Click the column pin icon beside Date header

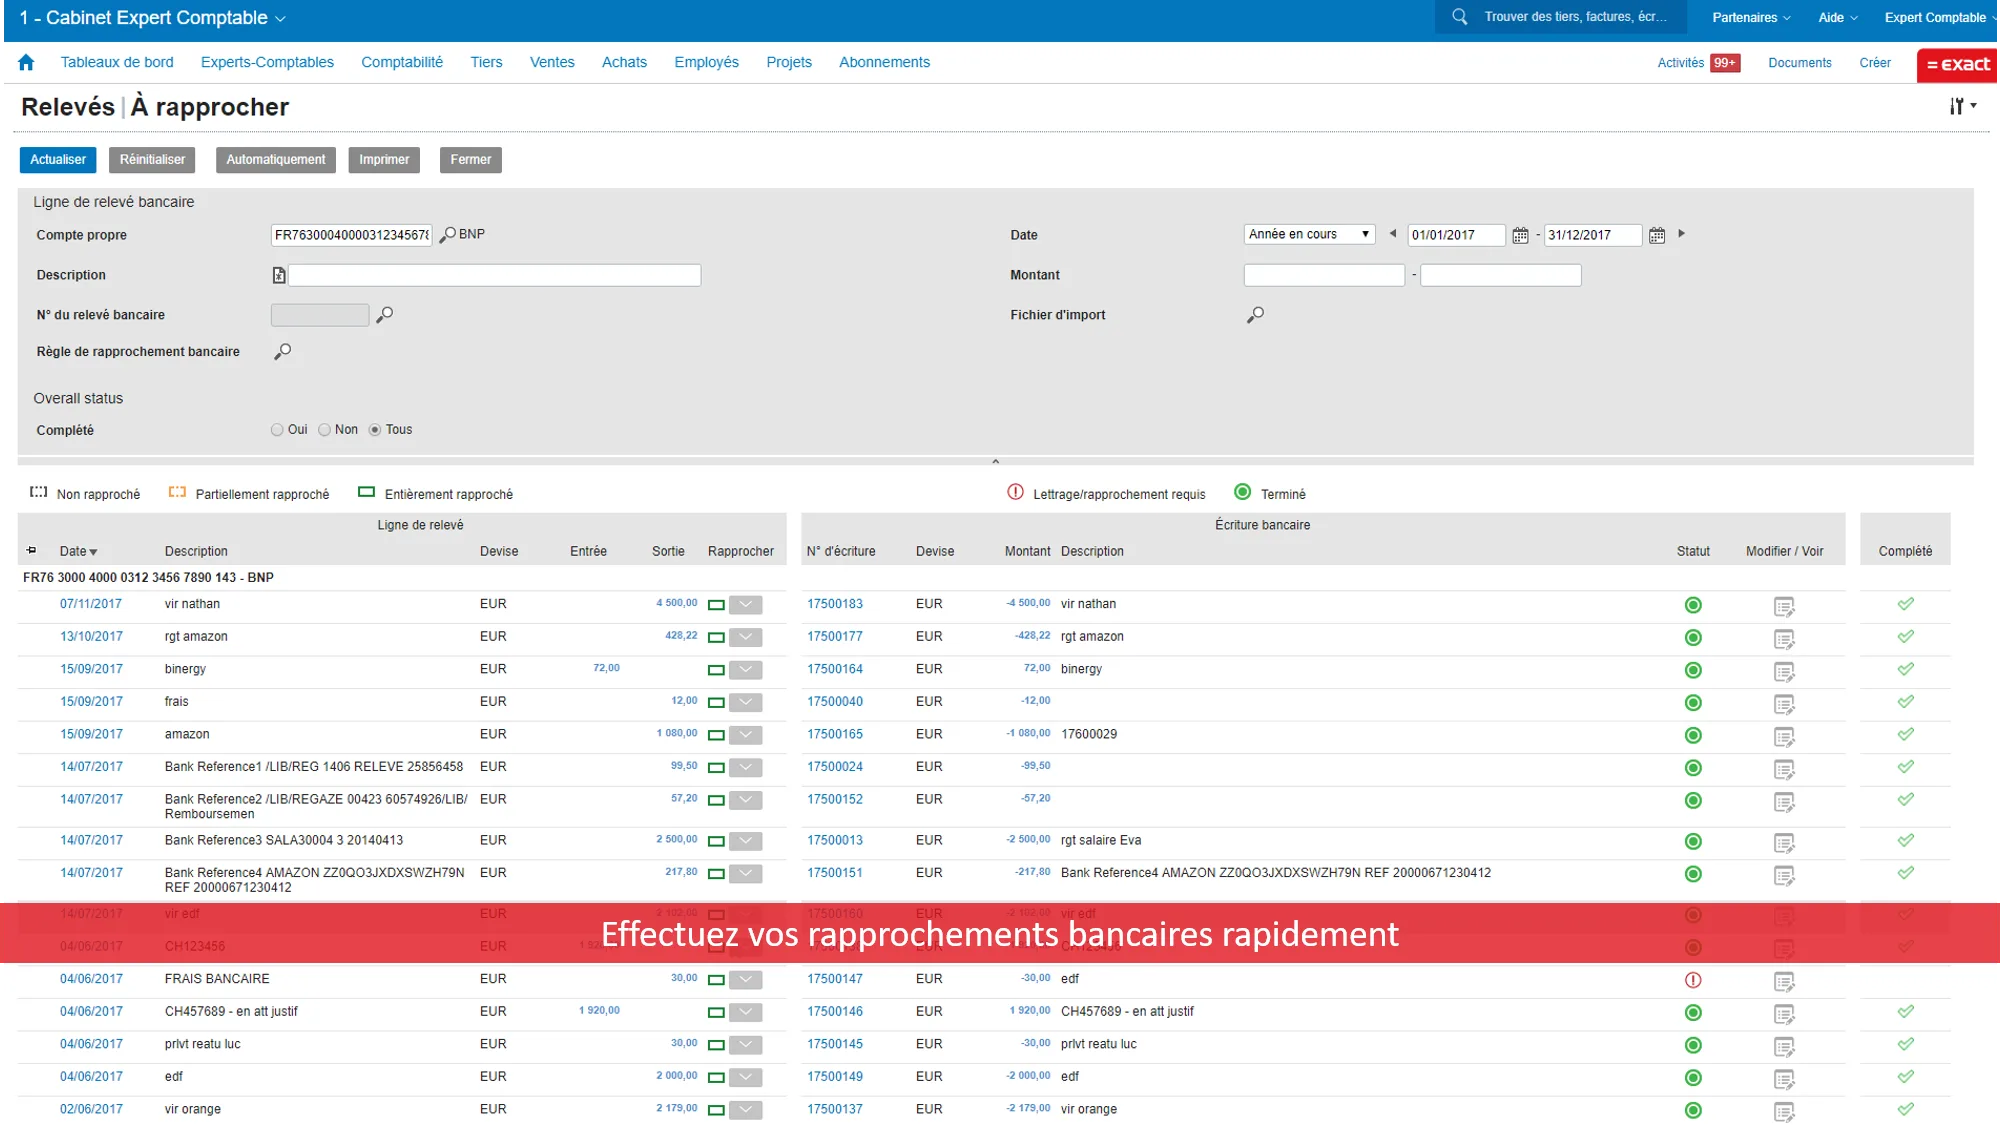coord(32,551)
